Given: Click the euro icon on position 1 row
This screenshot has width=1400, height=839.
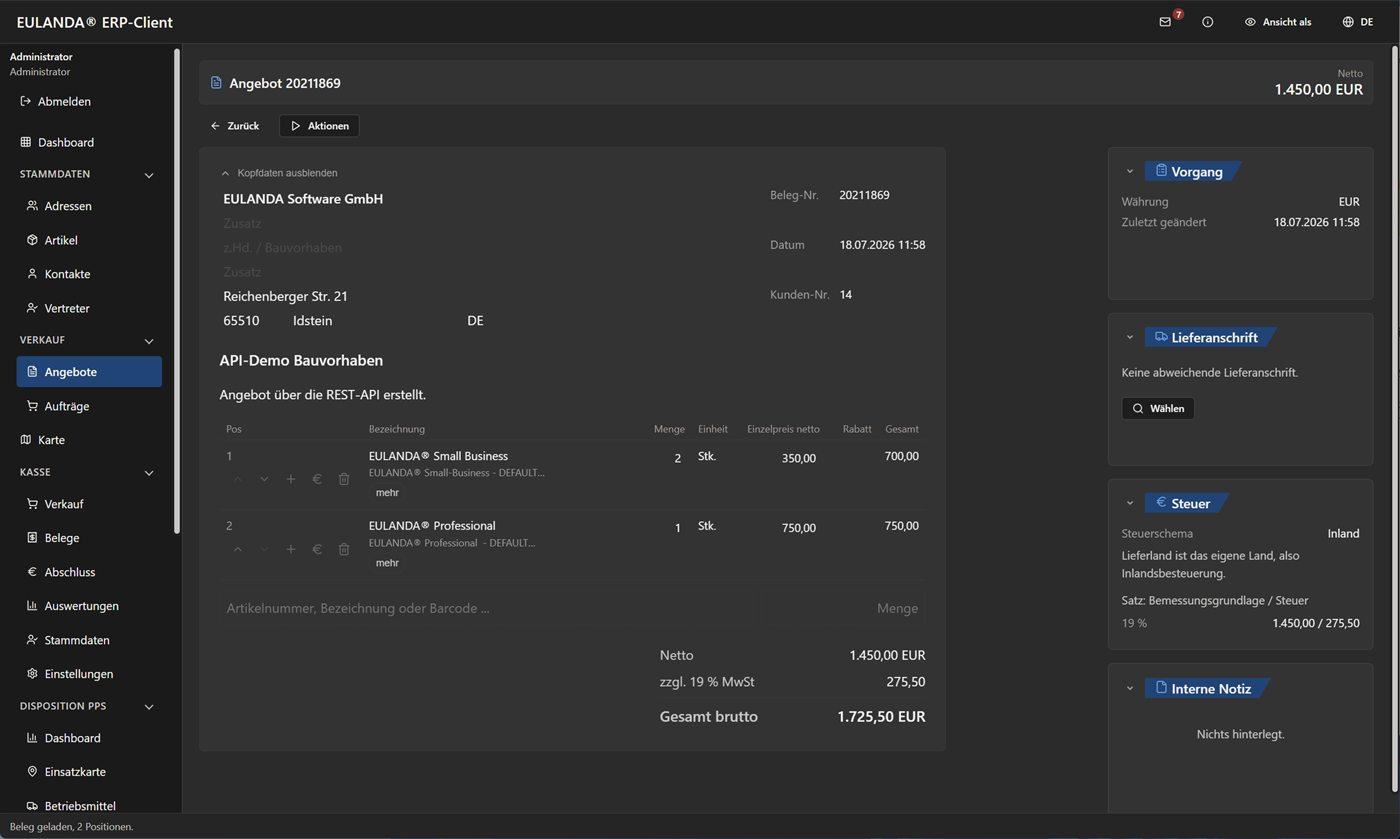Looking at the screenshot, I should pos(317,479).
